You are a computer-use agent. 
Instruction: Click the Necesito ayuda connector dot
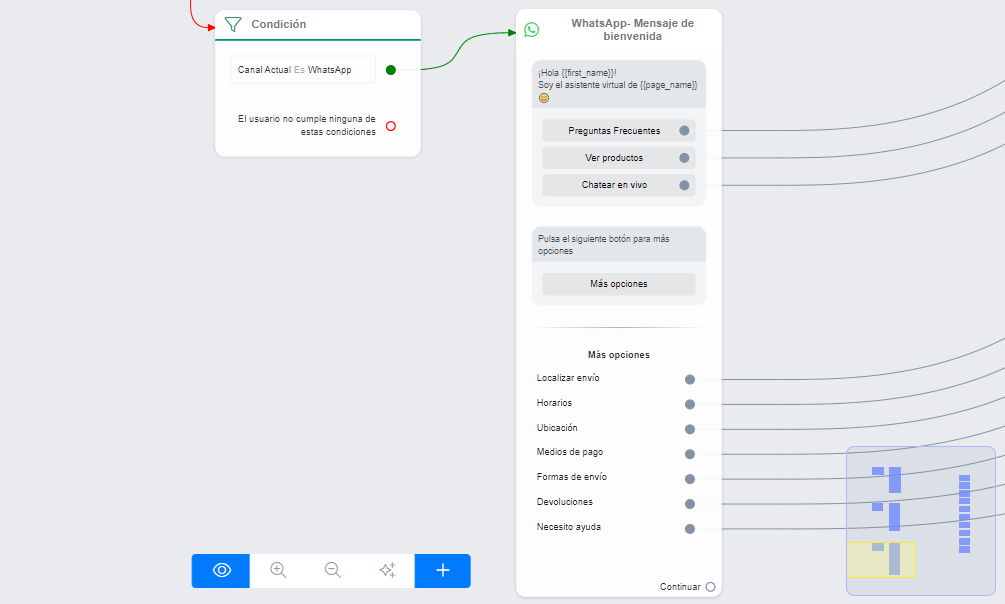pyautogui.click(x=690, y=529)
